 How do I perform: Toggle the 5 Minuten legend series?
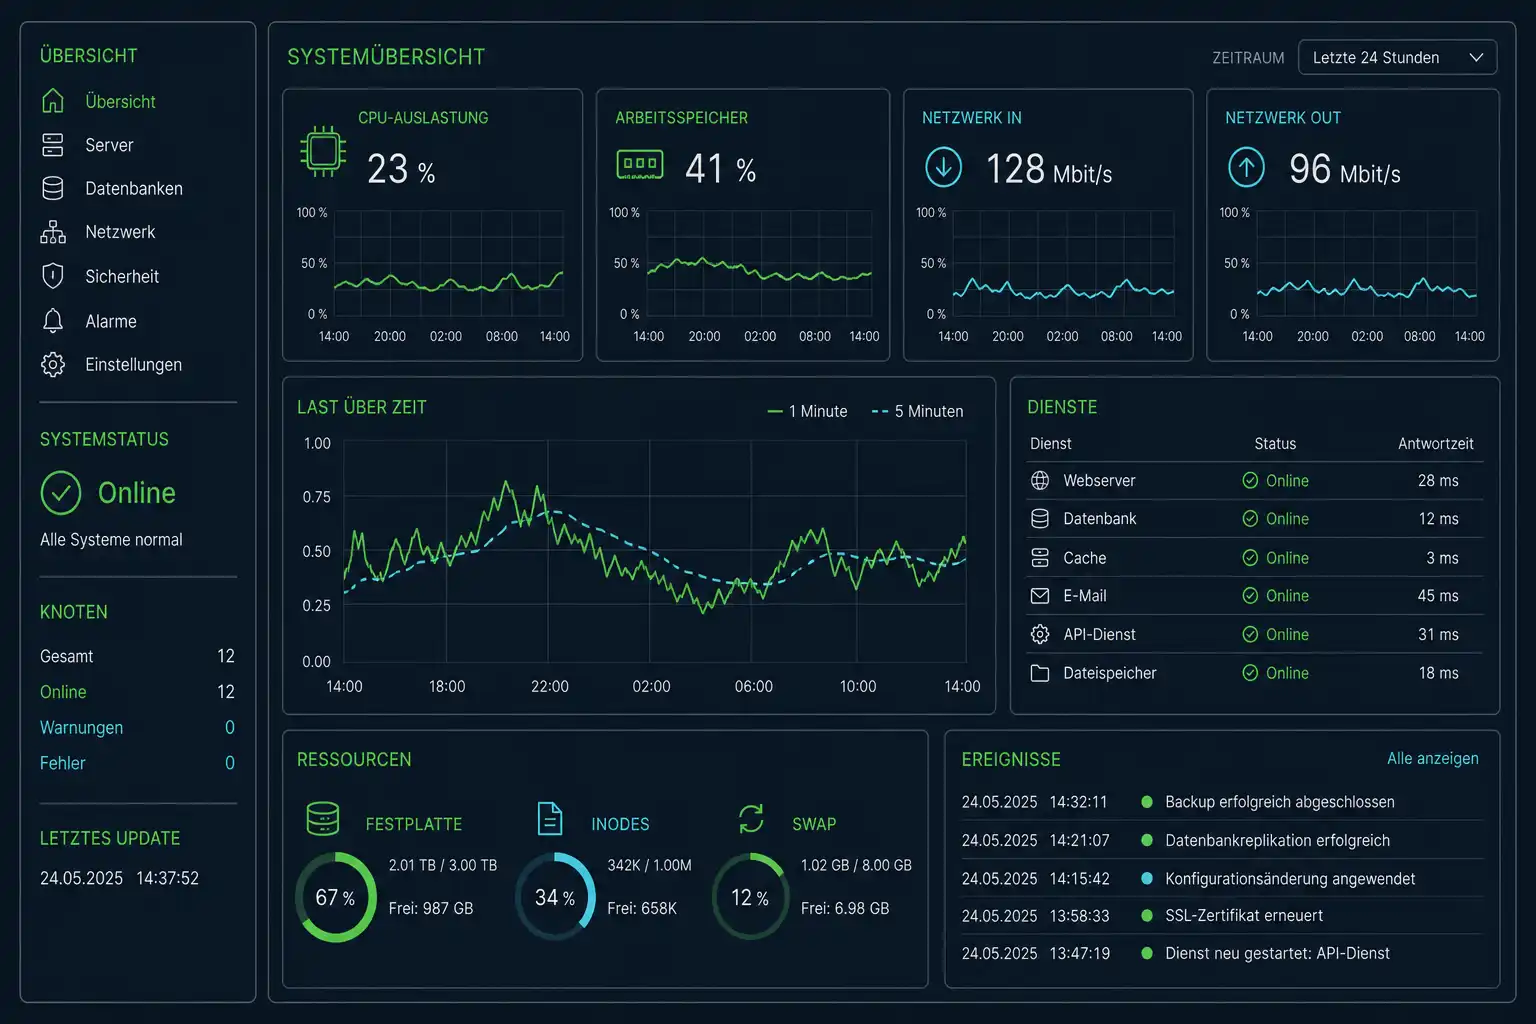(917, 411)
